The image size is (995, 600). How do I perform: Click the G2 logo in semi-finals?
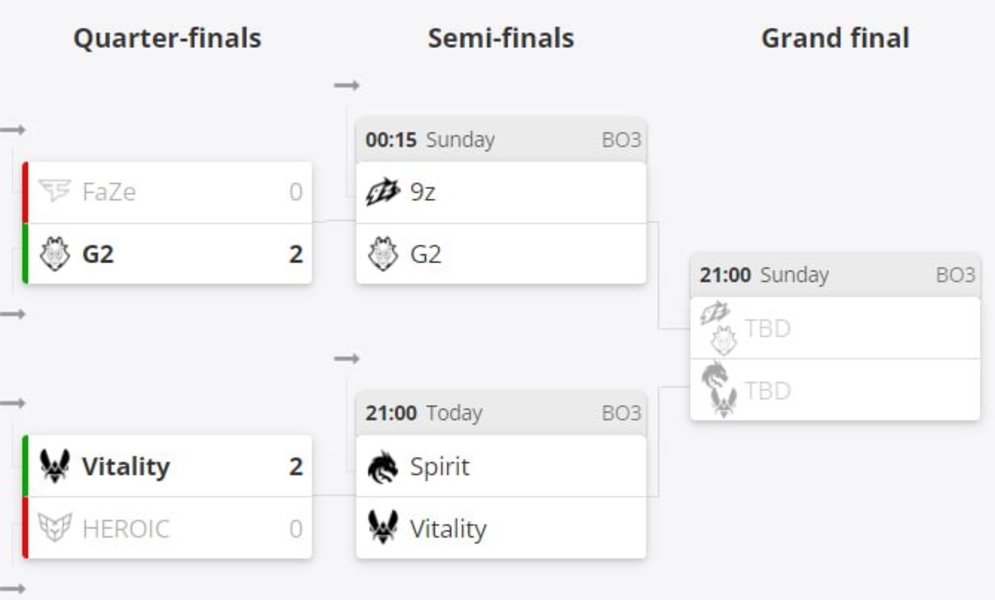pos(383,254)
